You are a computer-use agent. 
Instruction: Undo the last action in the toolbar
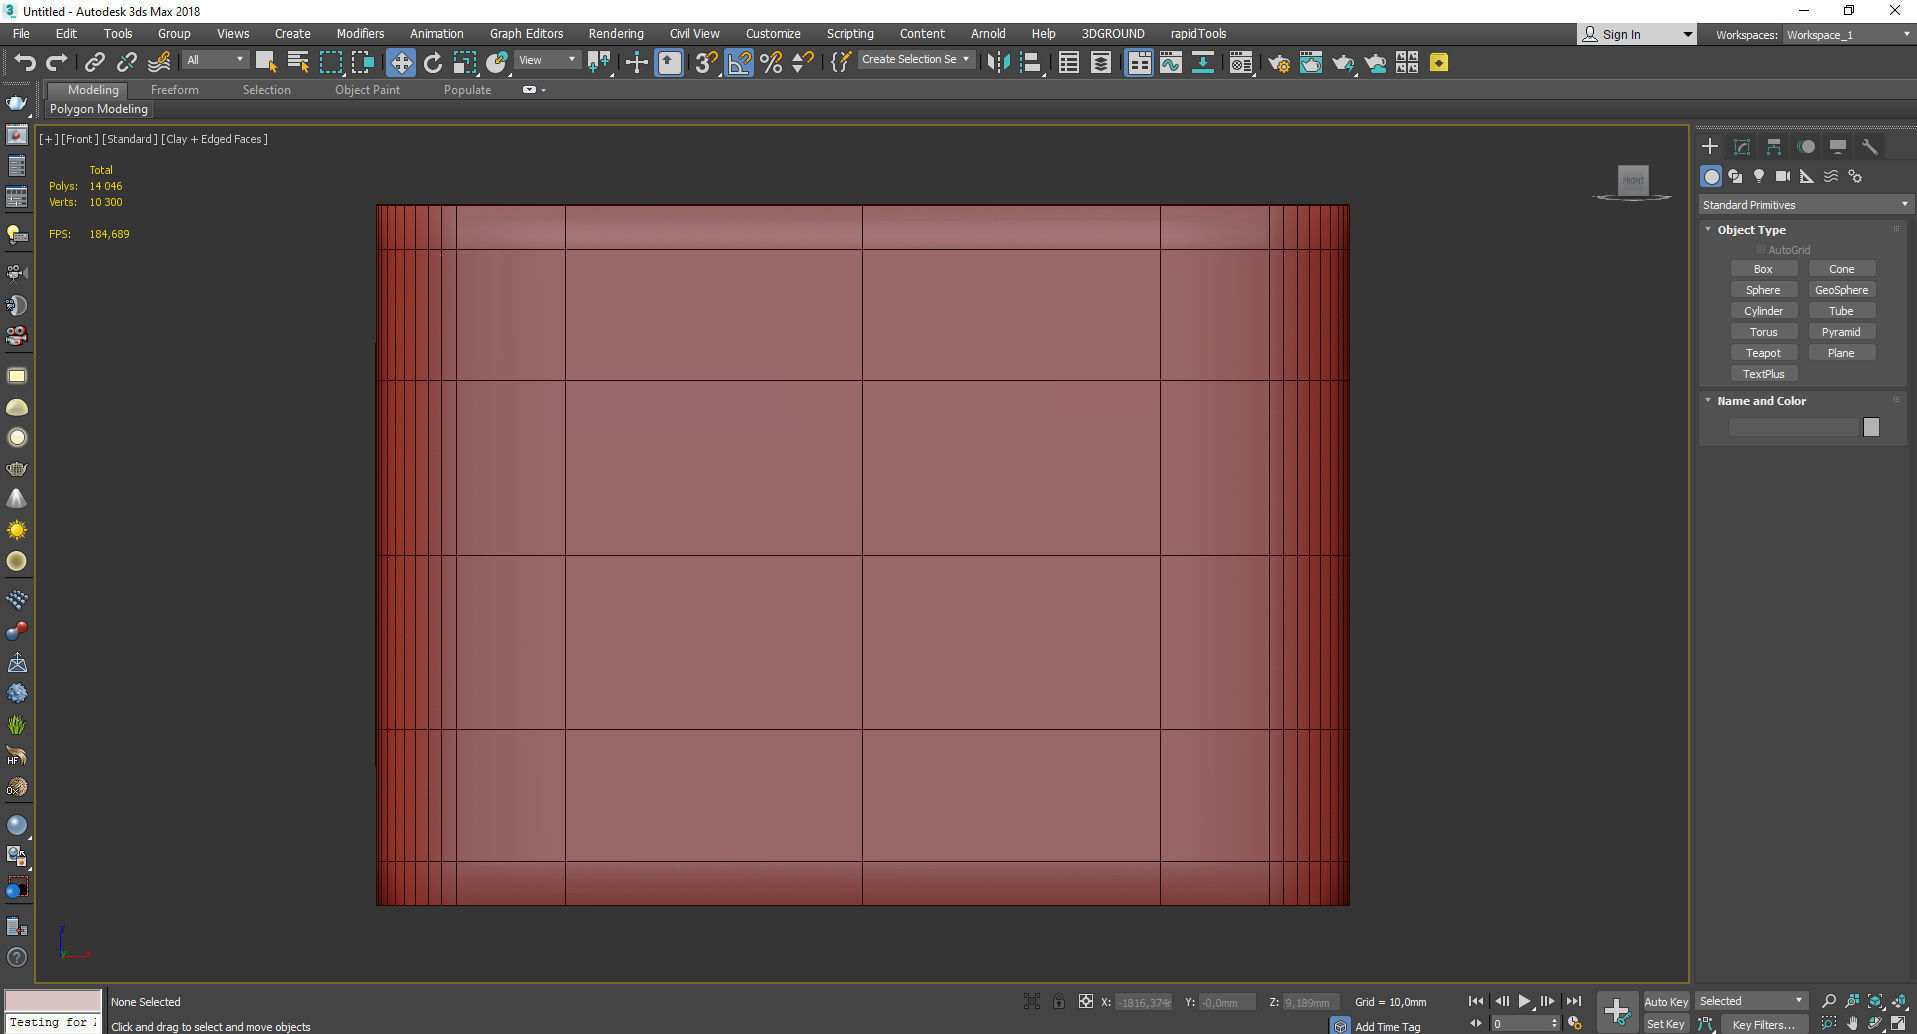(x=24, y=63)
